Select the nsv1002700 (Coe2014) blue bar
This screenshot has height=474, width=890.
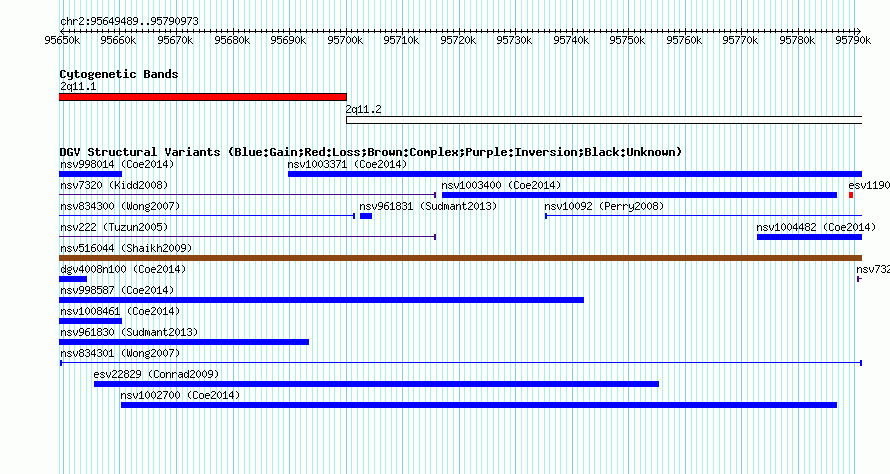click(x=479, y=405)
